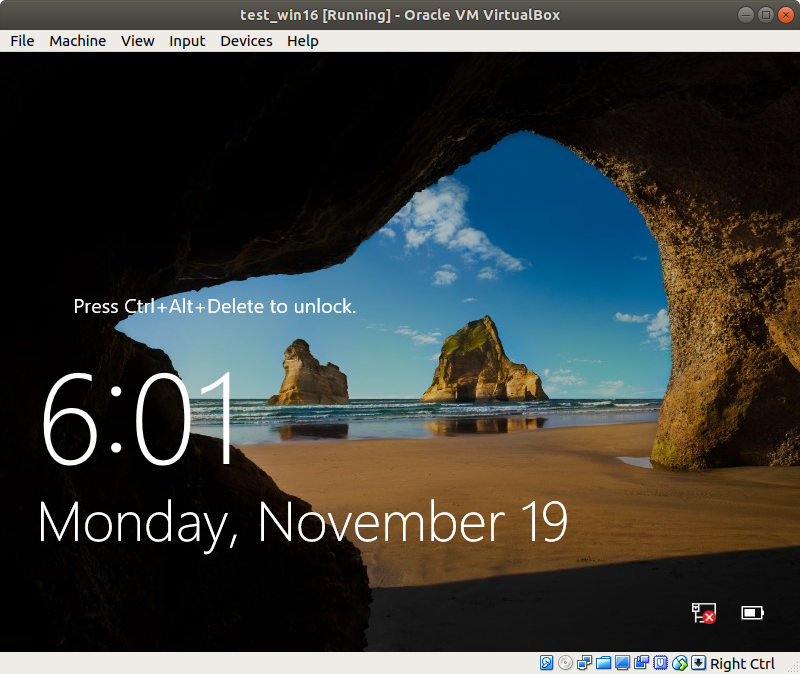800x674 pixels.
Task: Click the Right Ctrl host key indicator
Action: (742, 663)
